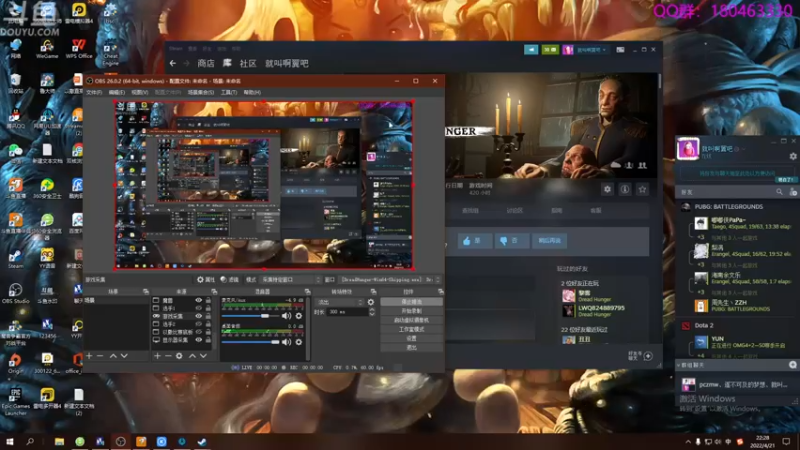Remove selected scene with minus button
The width and height of the screenshot is (800, 450).
100,356
